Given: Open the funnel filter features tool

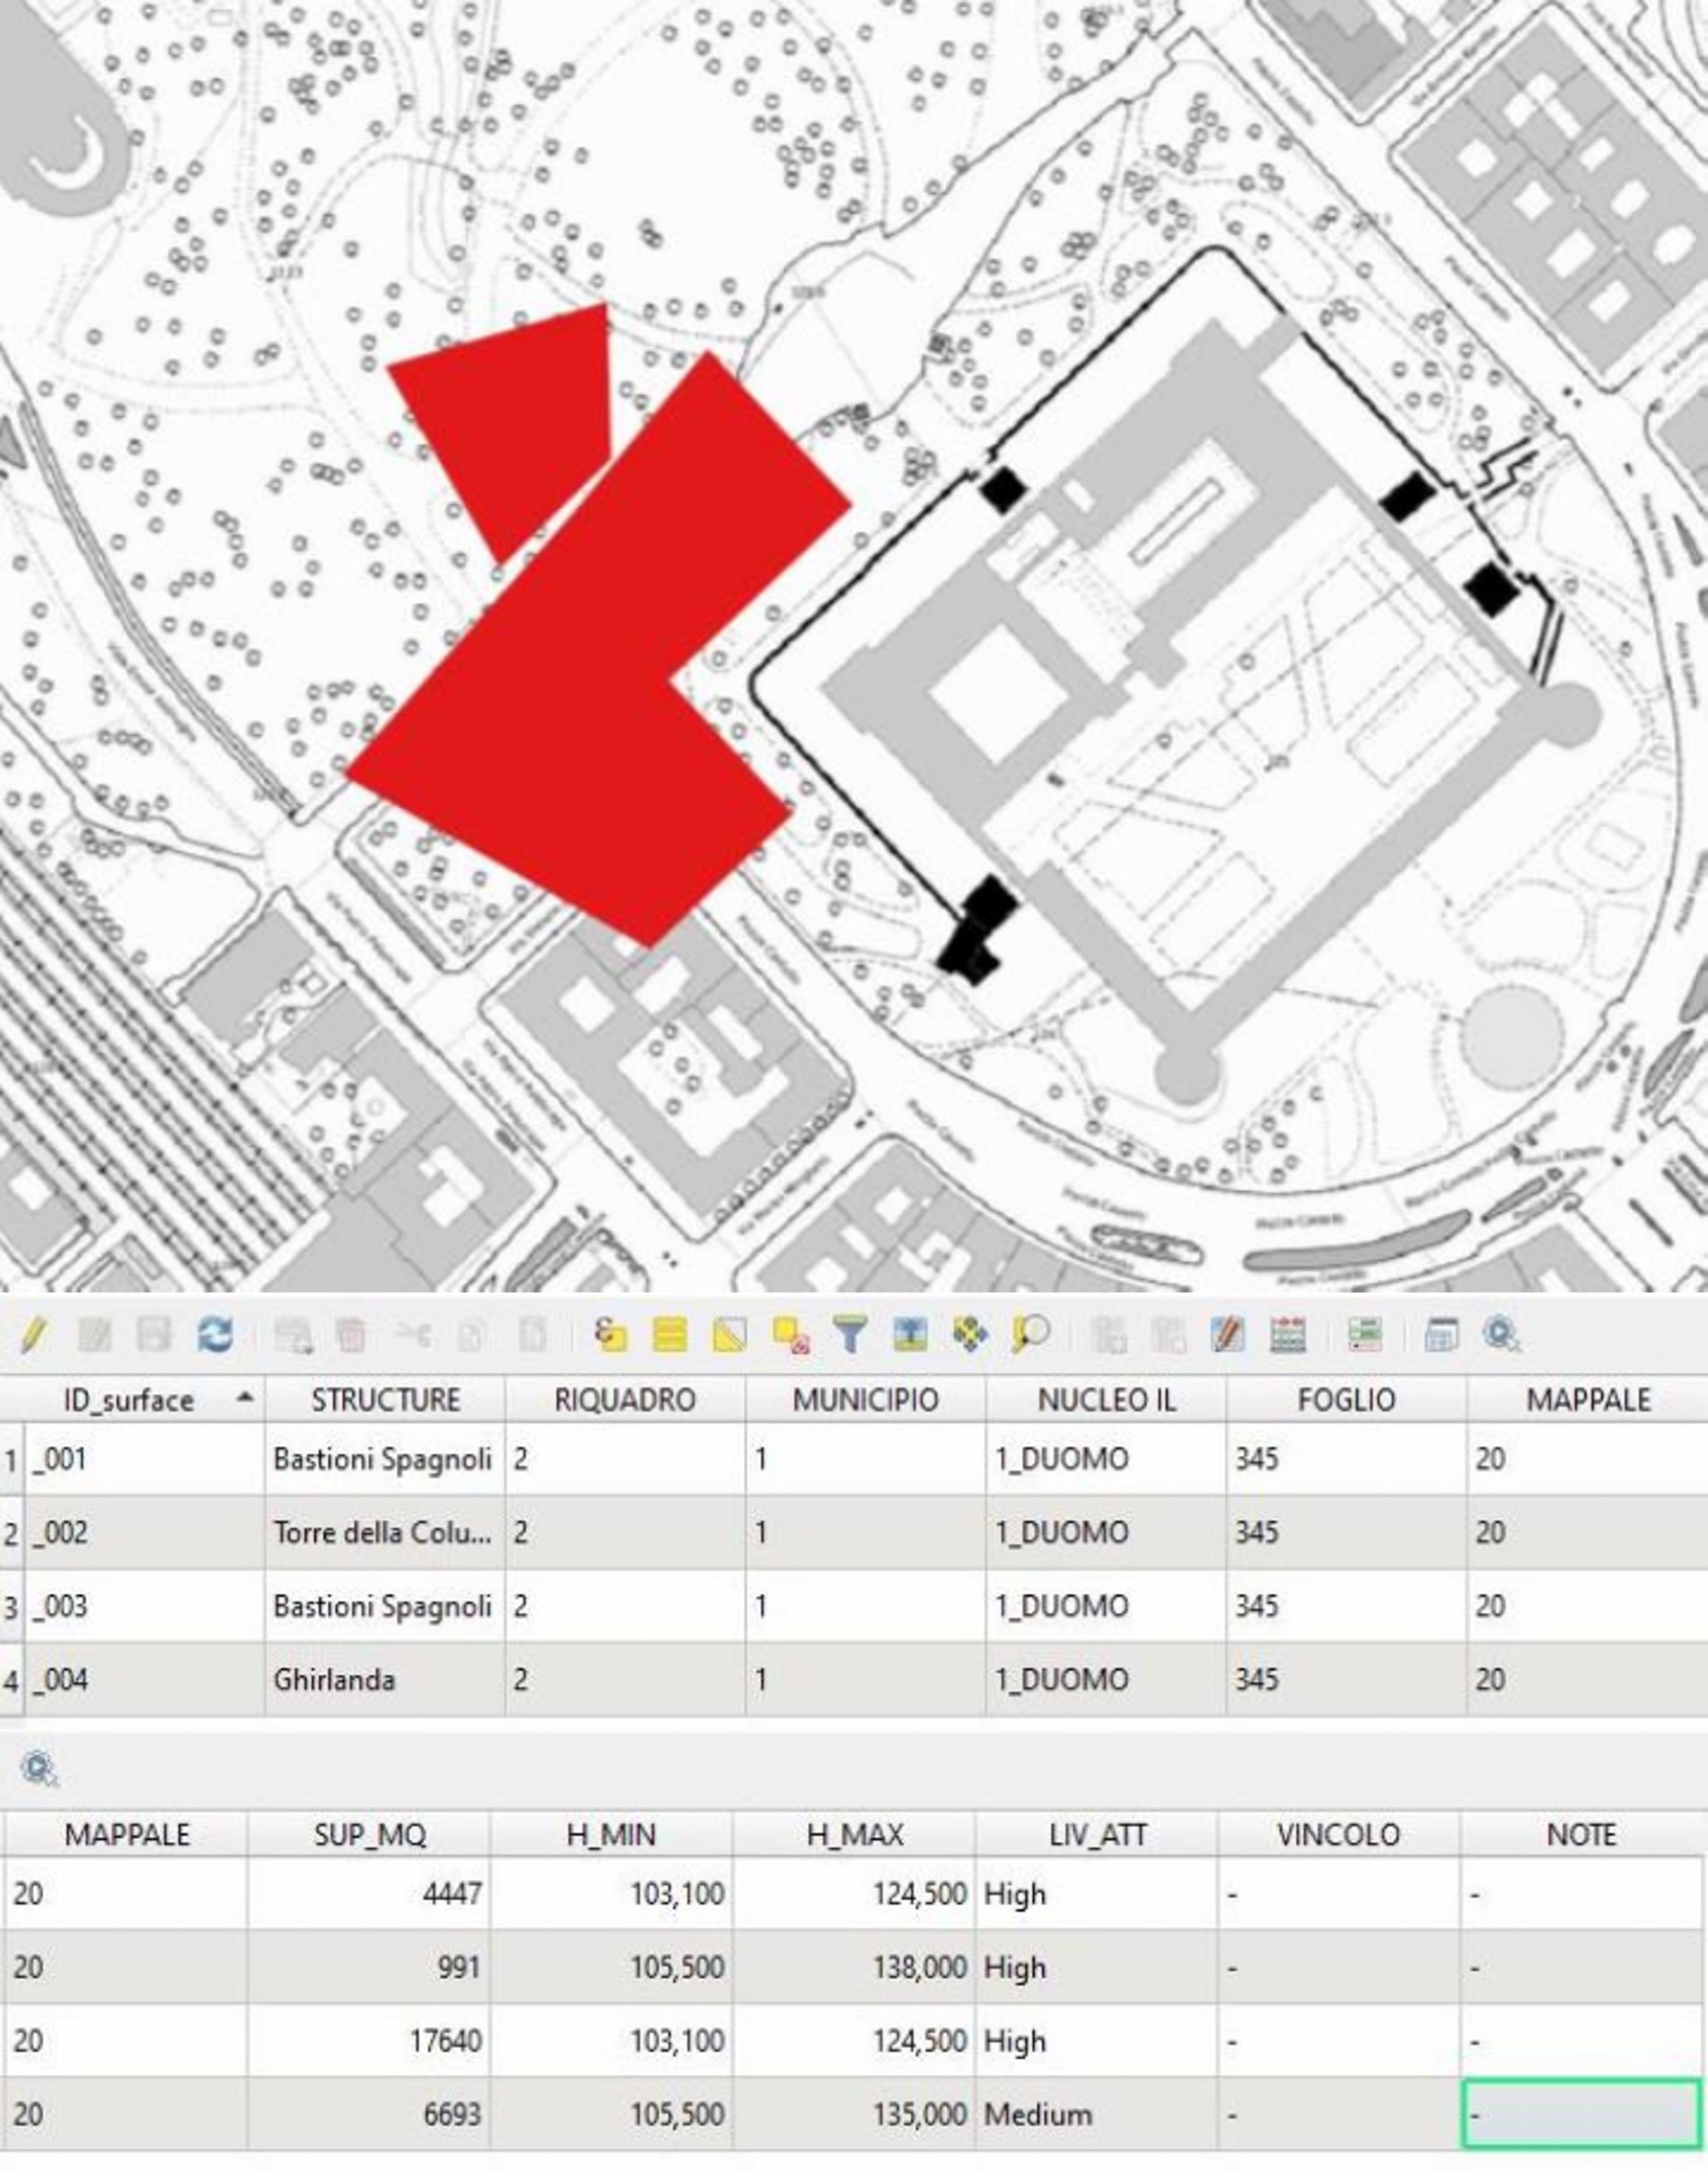Looking at the screenshot, I should point(849,1334).
